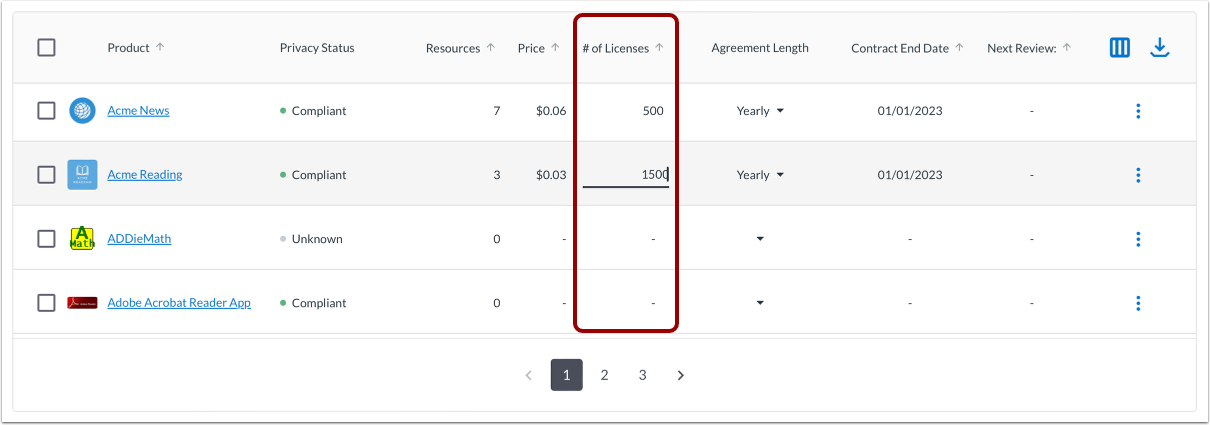Go to page 2
This screenshot has height=425, width=1210.
click(x=604, y=375)
